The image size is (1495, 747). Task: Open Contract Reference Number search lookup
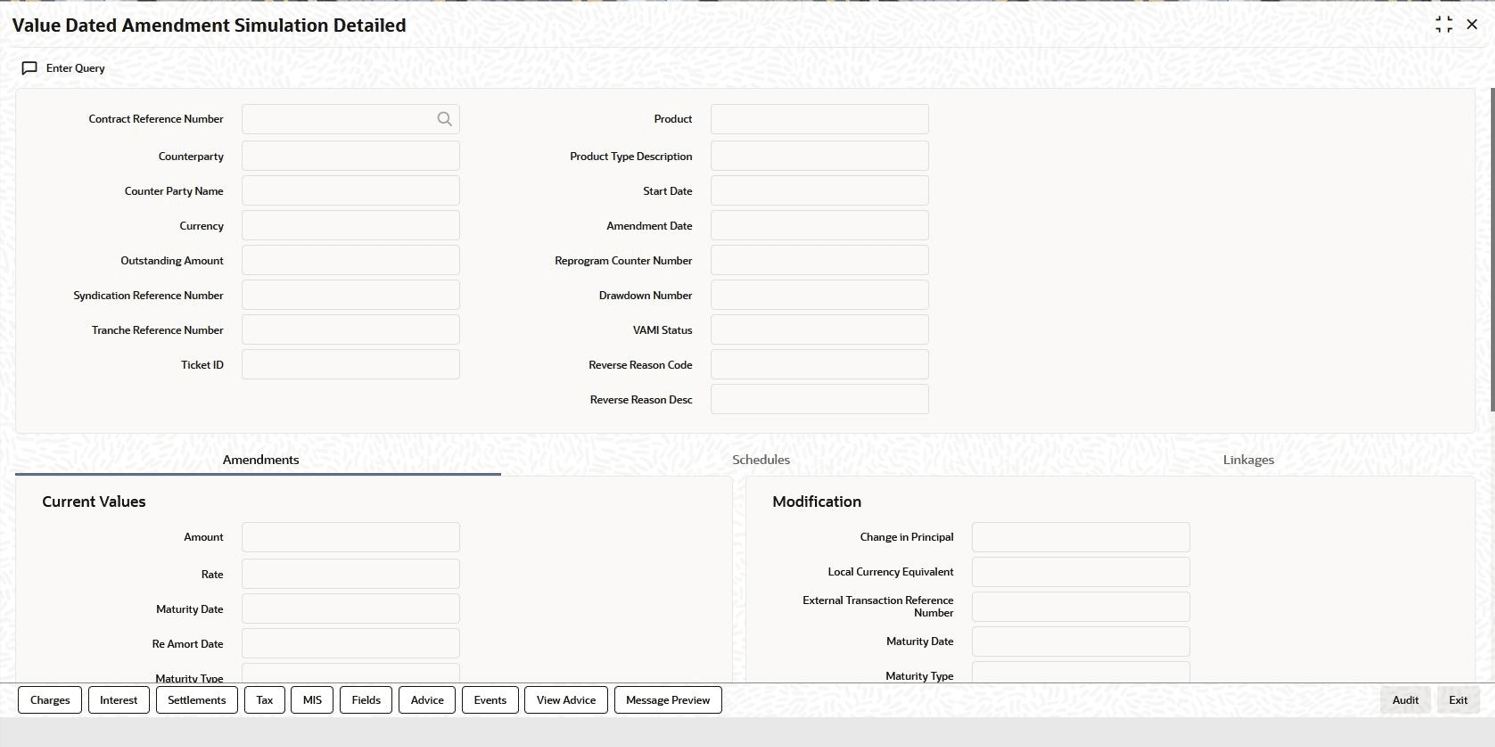(444, 119)
